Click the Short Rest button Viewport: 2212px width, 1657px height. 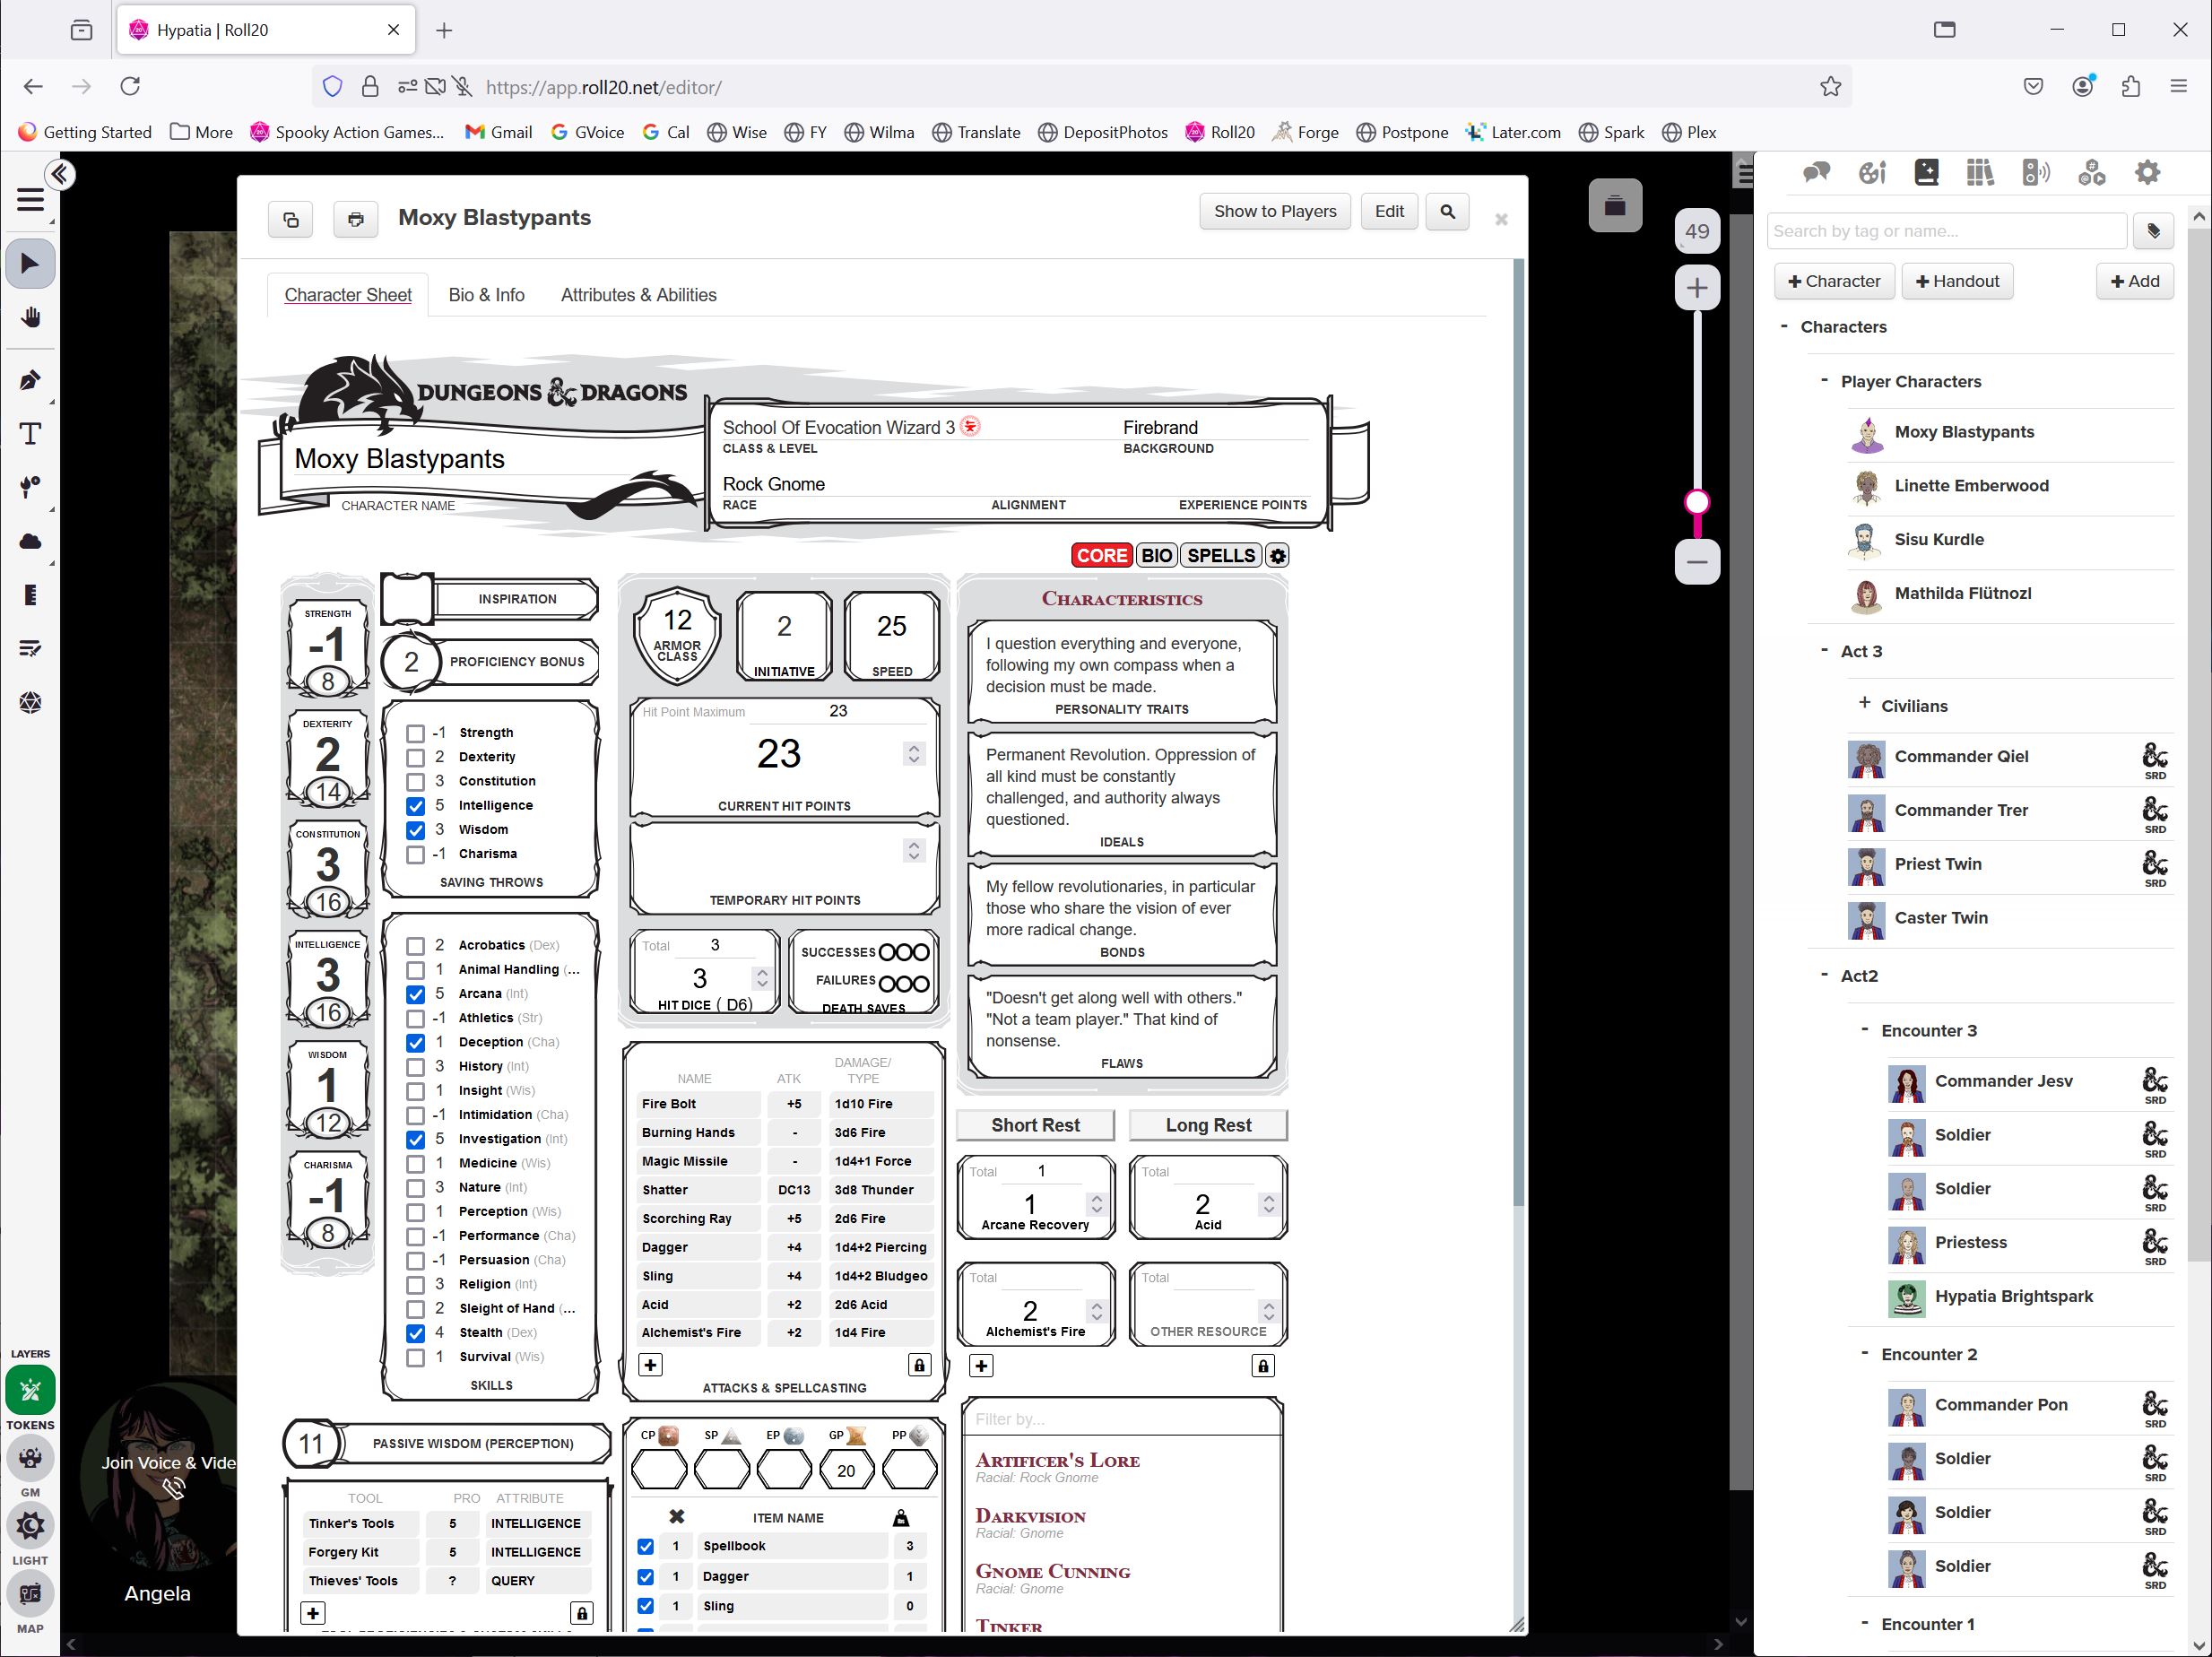pos(1034,1124)
